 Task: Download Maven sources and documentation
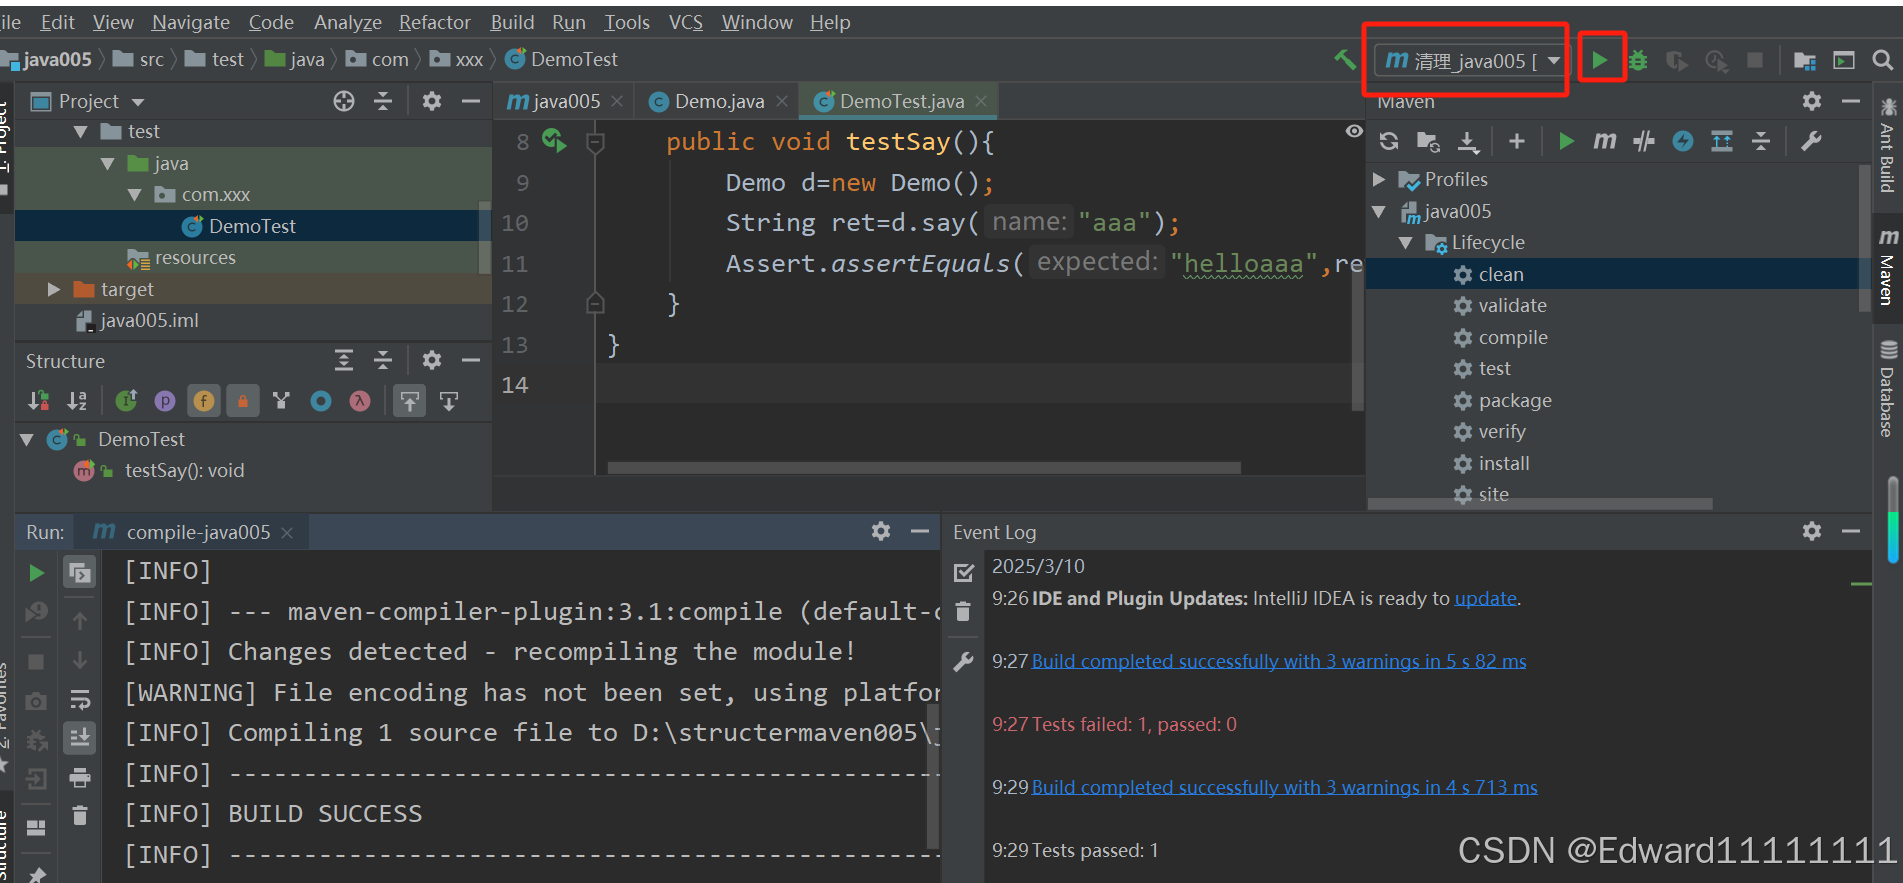tap(1468, 142)
